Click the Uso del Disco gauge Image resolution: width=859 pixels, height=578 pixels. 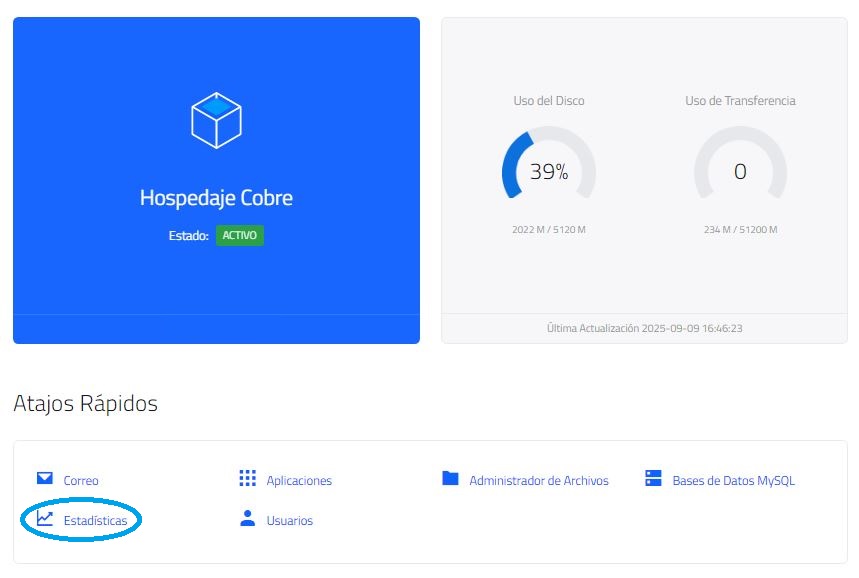(548, 171)
